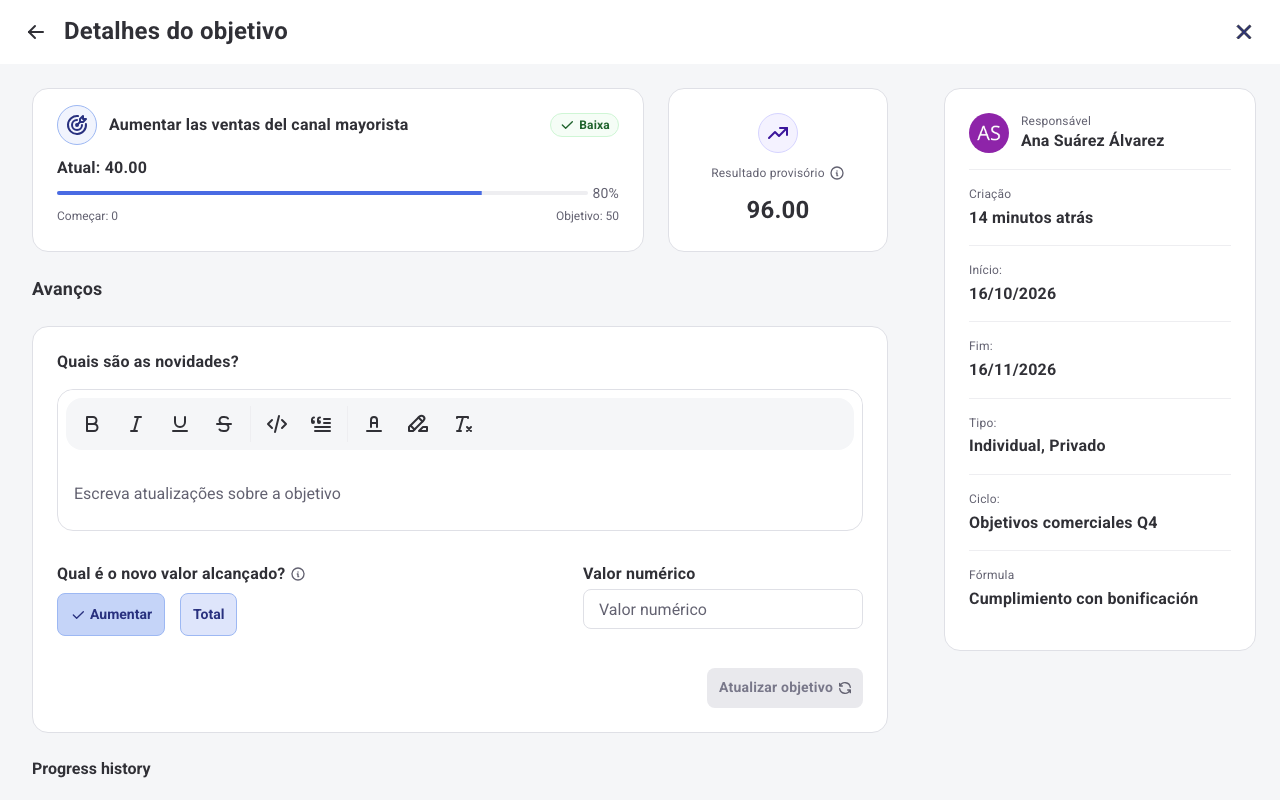This screenshot has height=800, width=1280.
Task: Open the text color picker
Action: pos(374,424)
